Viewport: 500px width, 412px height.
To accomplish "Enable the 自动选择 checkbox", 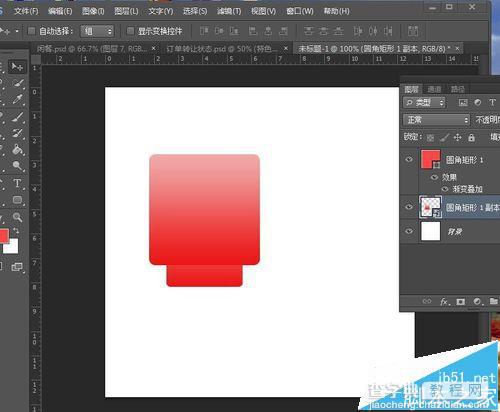I will coord(31,31).
